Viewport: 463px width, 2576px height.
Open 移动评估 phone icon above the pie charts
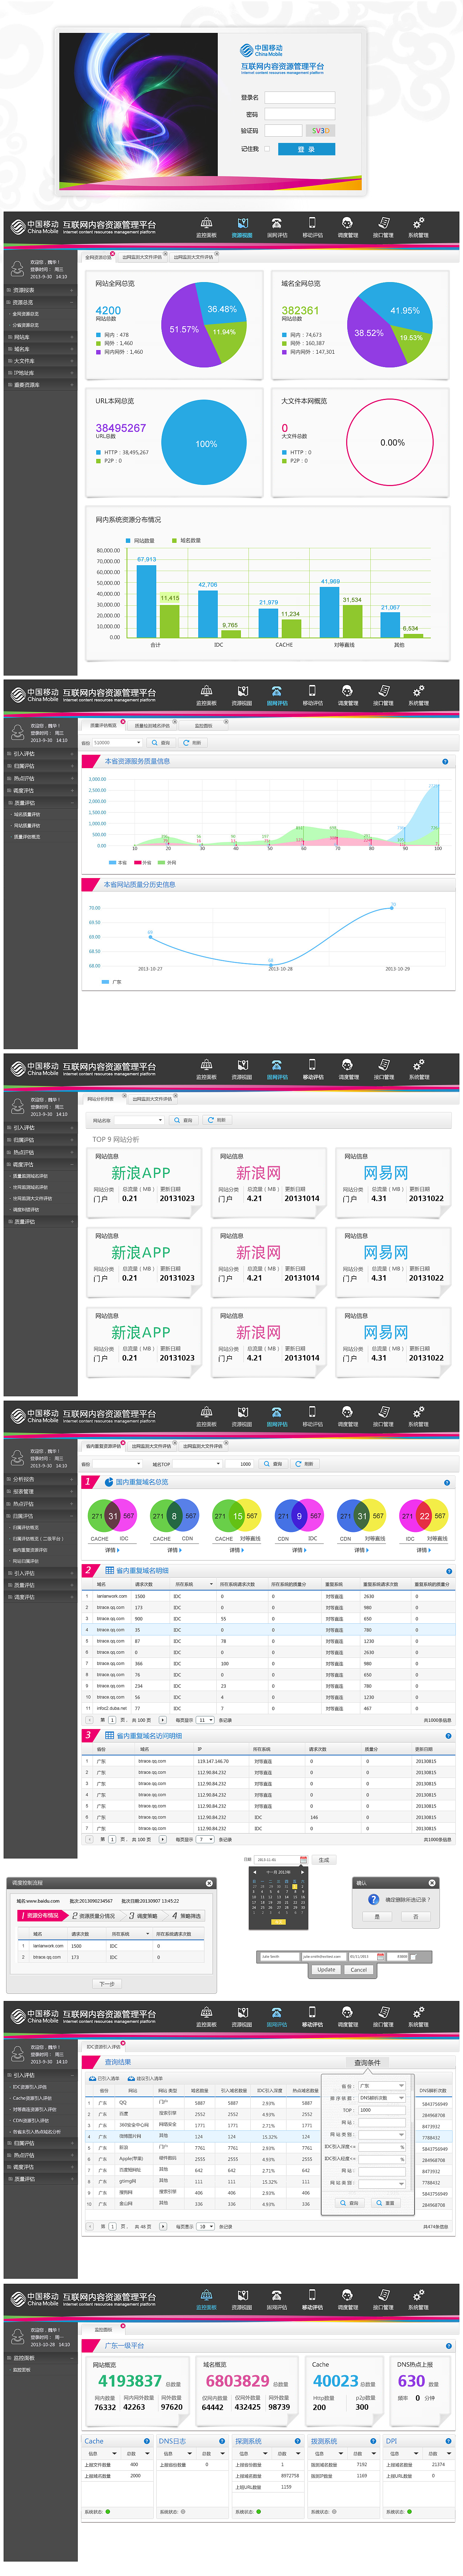(312, 227)
